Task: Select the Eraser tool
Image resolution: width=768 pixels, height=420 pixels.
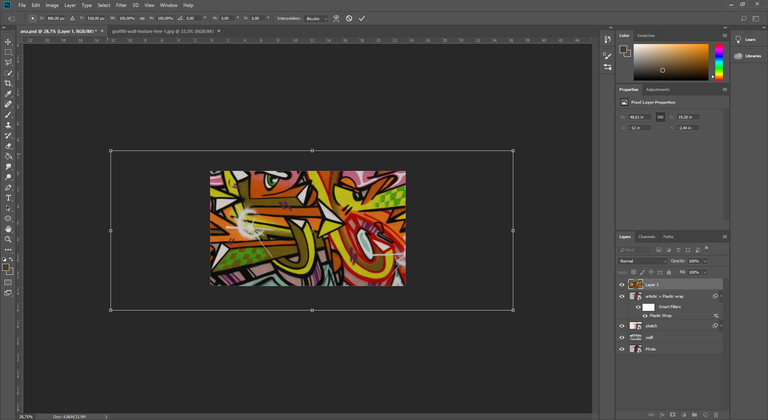Action: click(8, 146)
